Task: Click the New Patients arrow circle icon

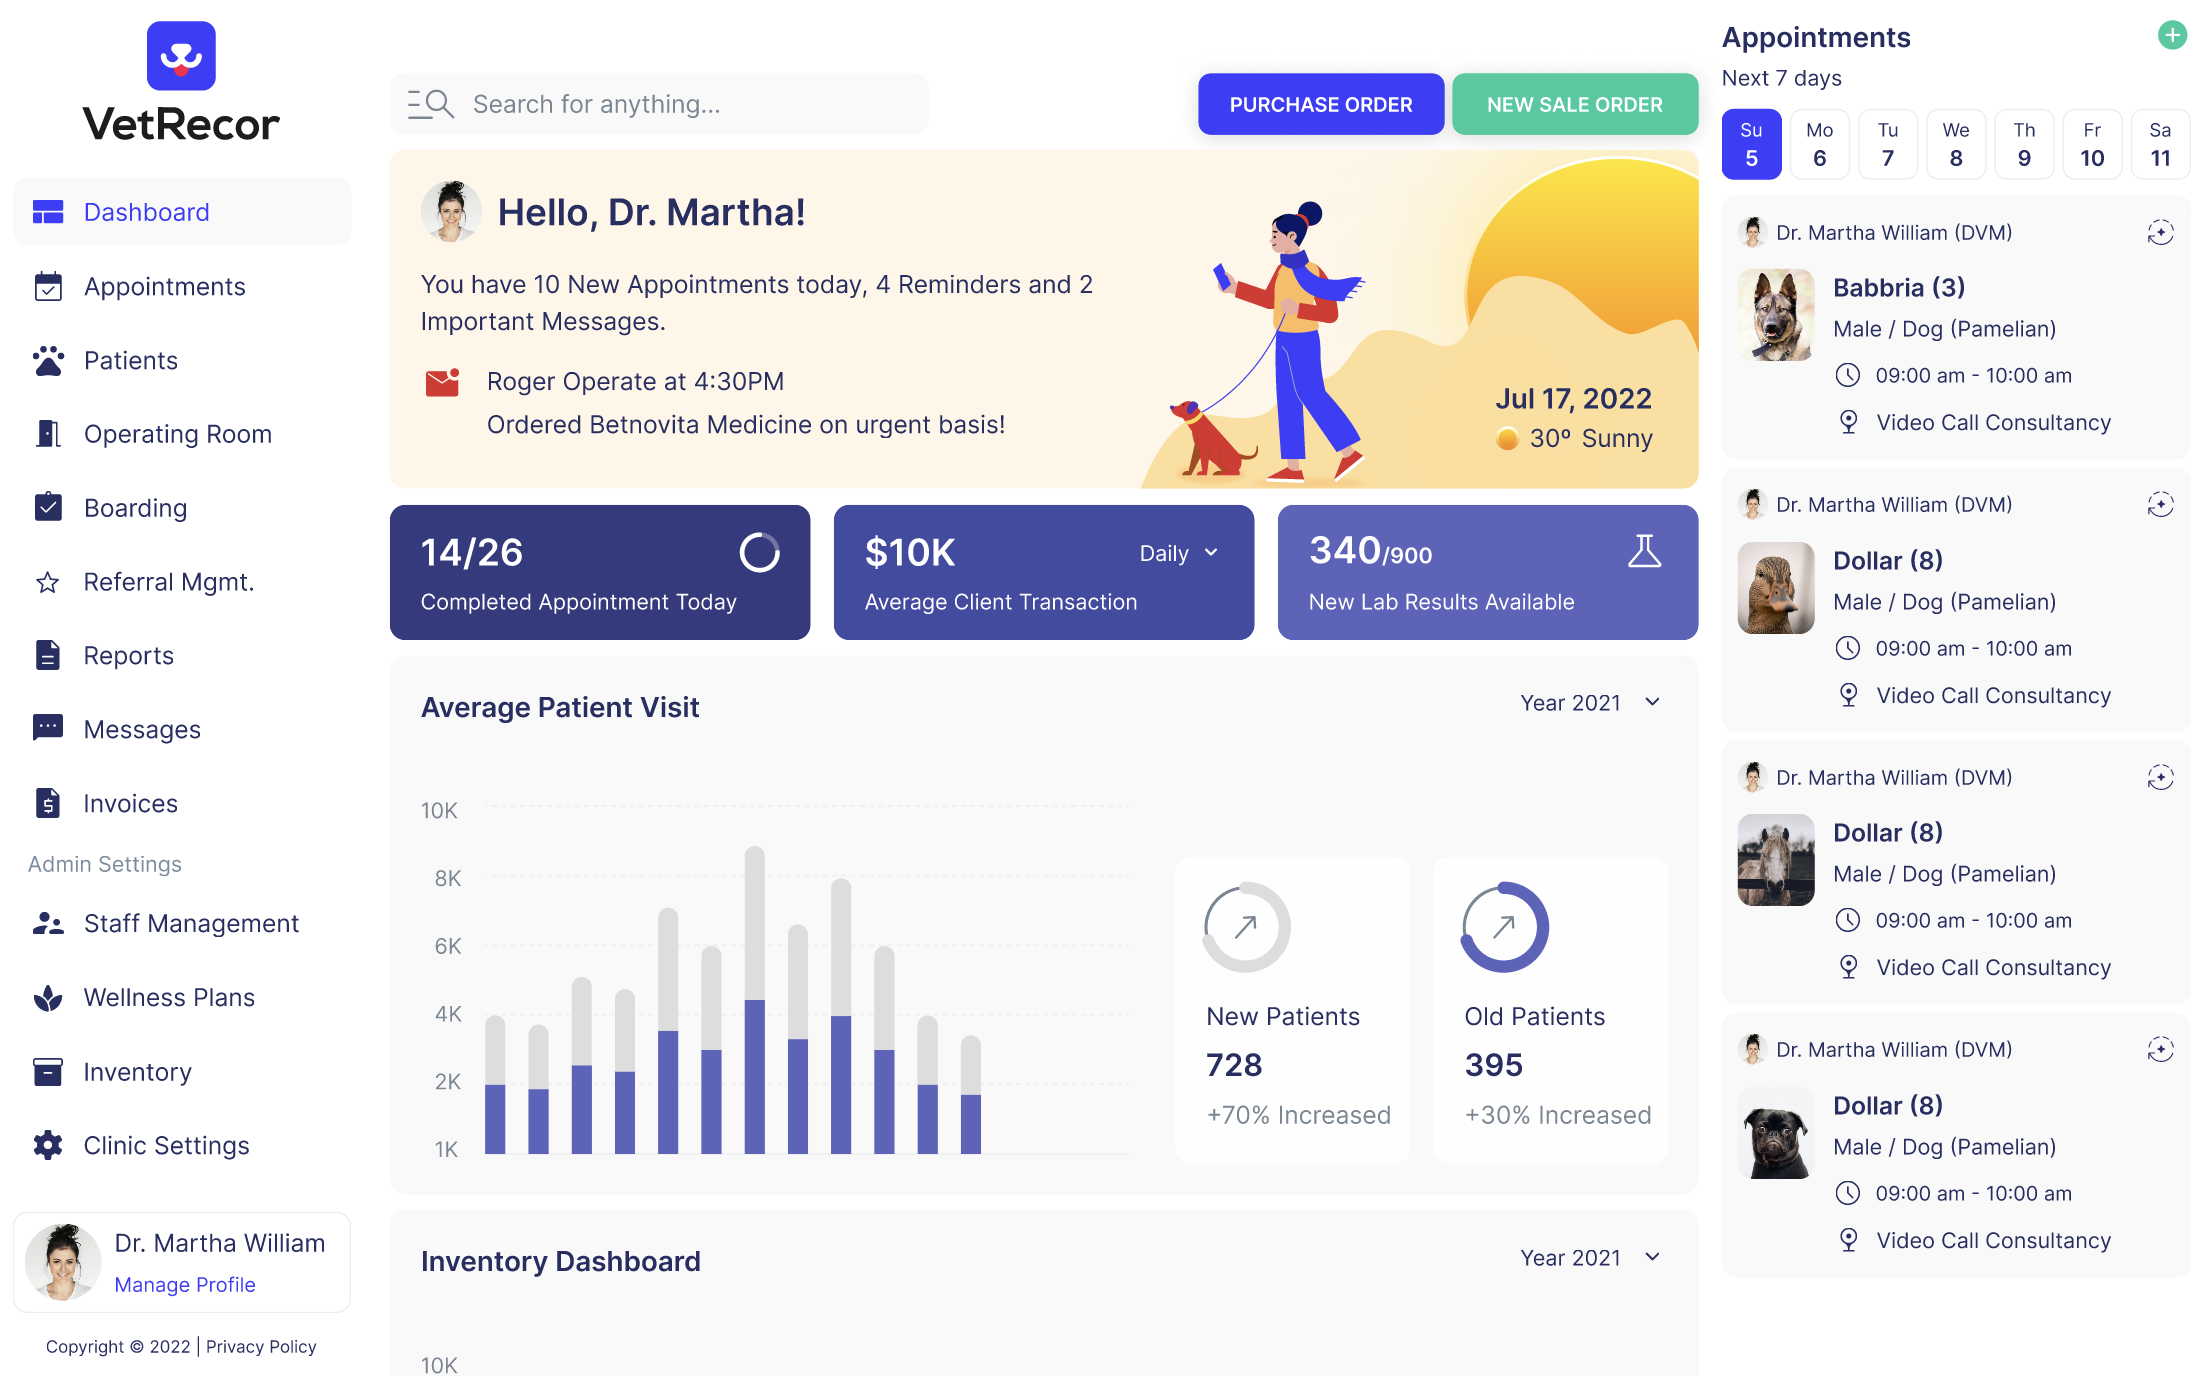Action: point(1246,927)
